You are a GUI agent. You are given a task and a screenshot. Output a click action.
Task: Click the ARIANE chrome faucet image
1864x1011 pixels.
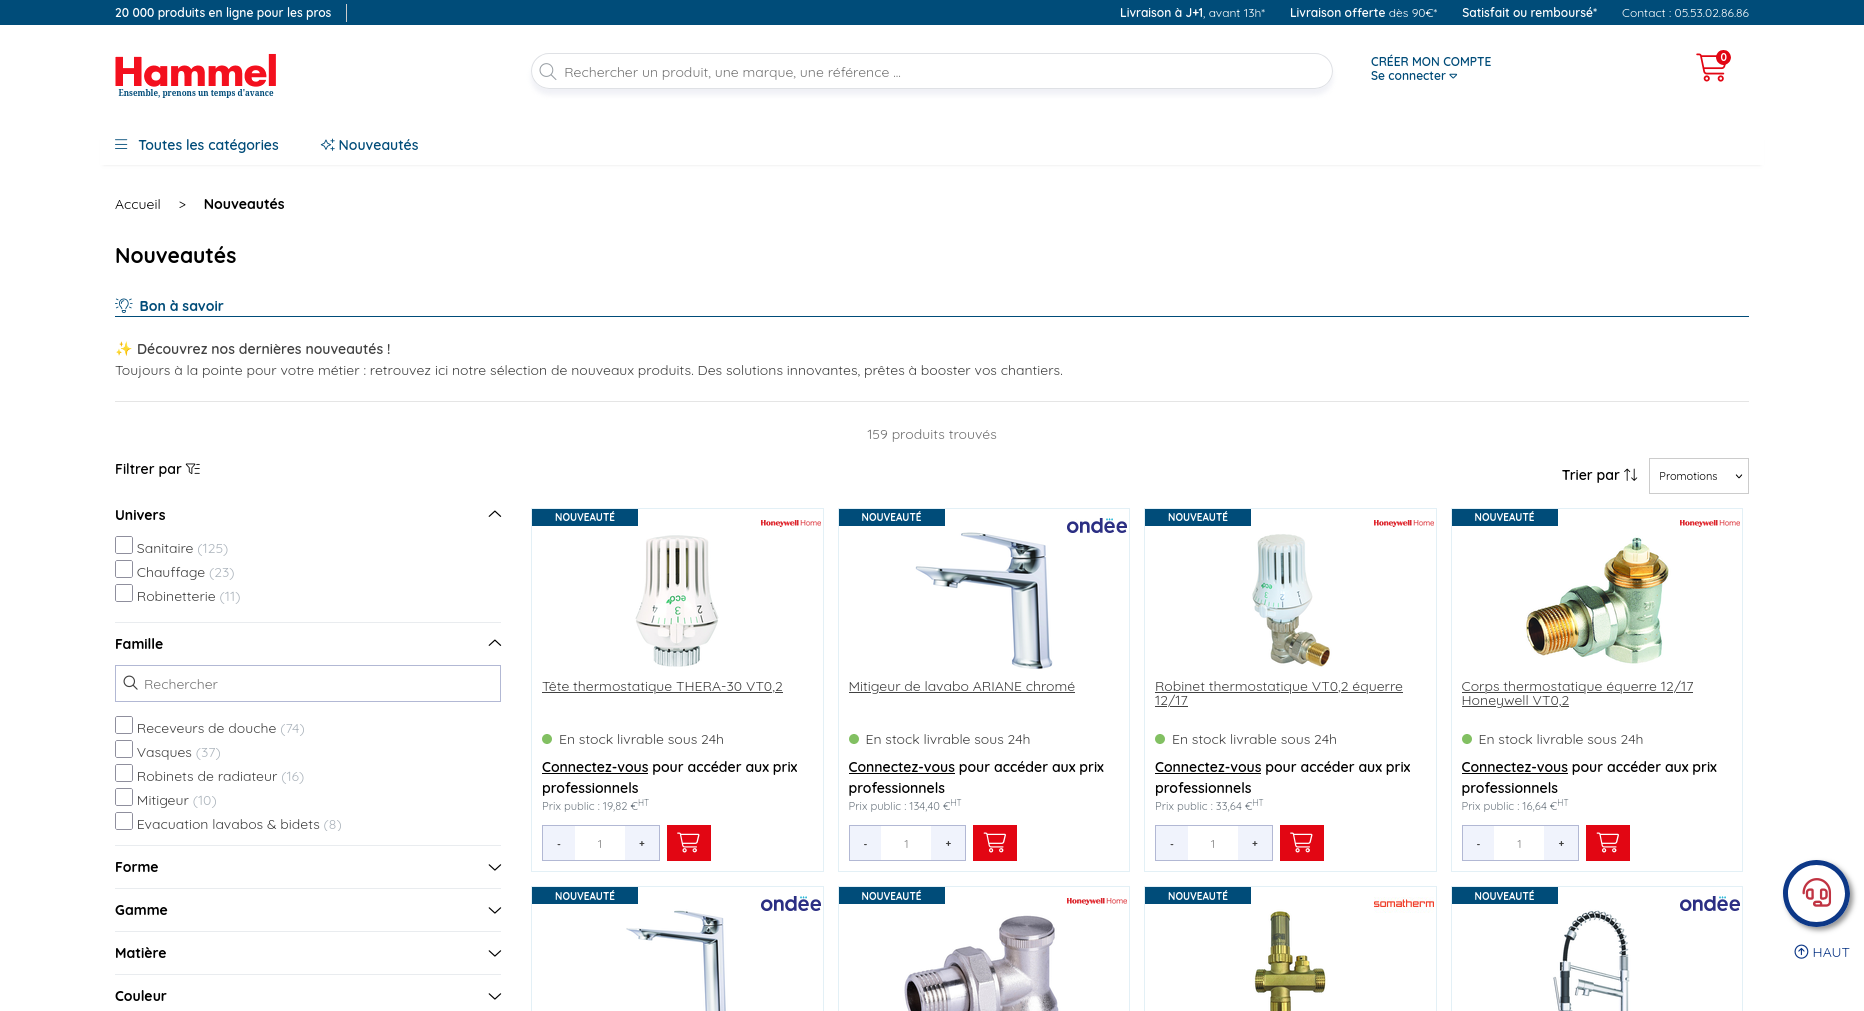point(984,600)
